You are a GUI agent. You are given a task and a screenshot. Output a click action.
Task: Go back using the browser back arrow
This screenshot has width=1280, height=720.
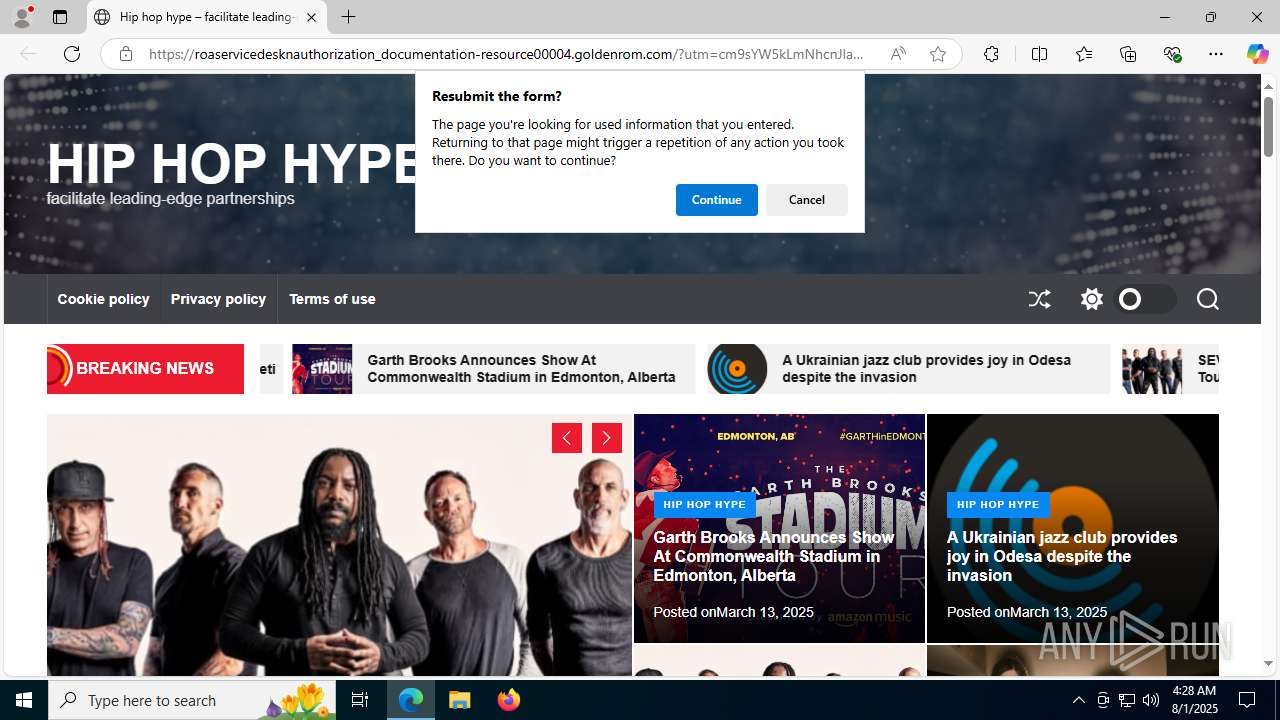(x=27, y=54)
